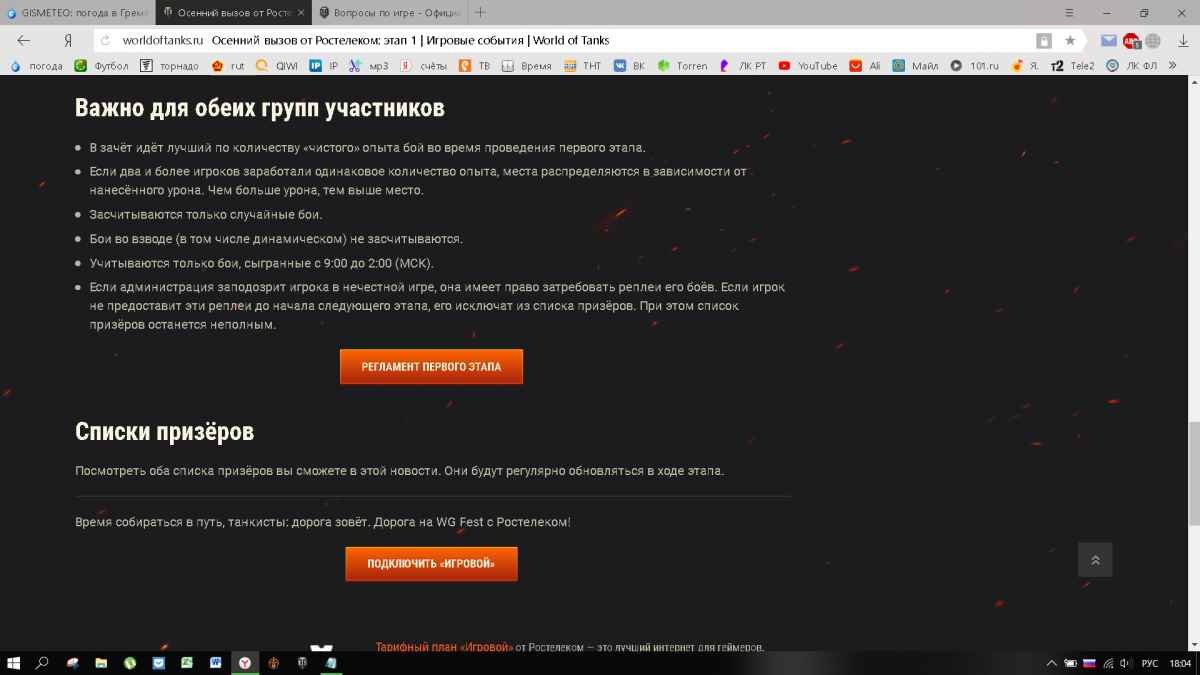Open the 18:04 taskbar clock
This screenshot has width=1200, height=675.
pos(1180,663)
